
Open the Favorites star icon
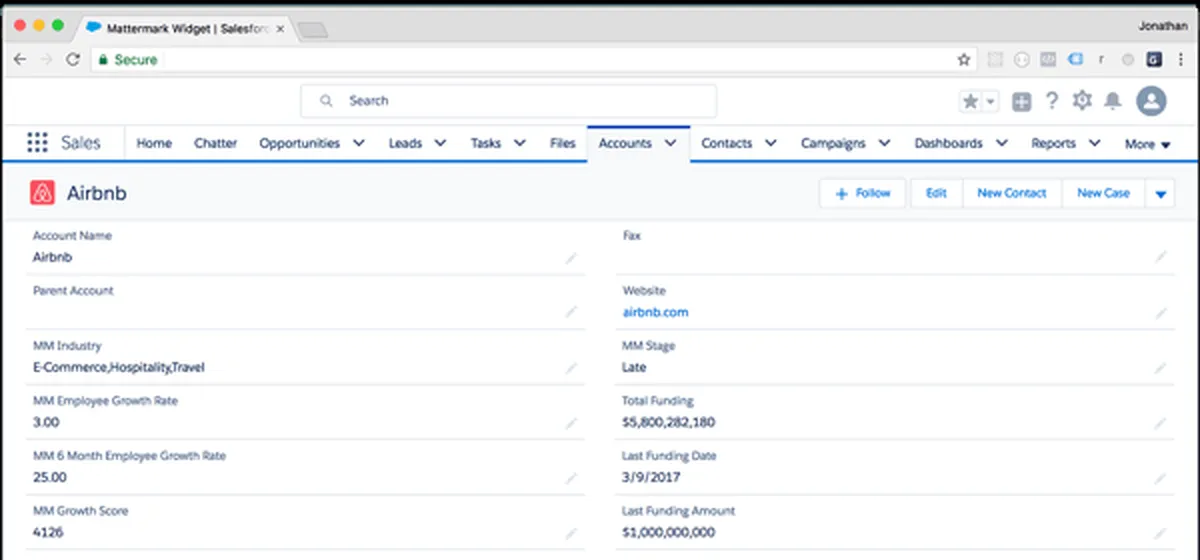[x=971, y=101]
